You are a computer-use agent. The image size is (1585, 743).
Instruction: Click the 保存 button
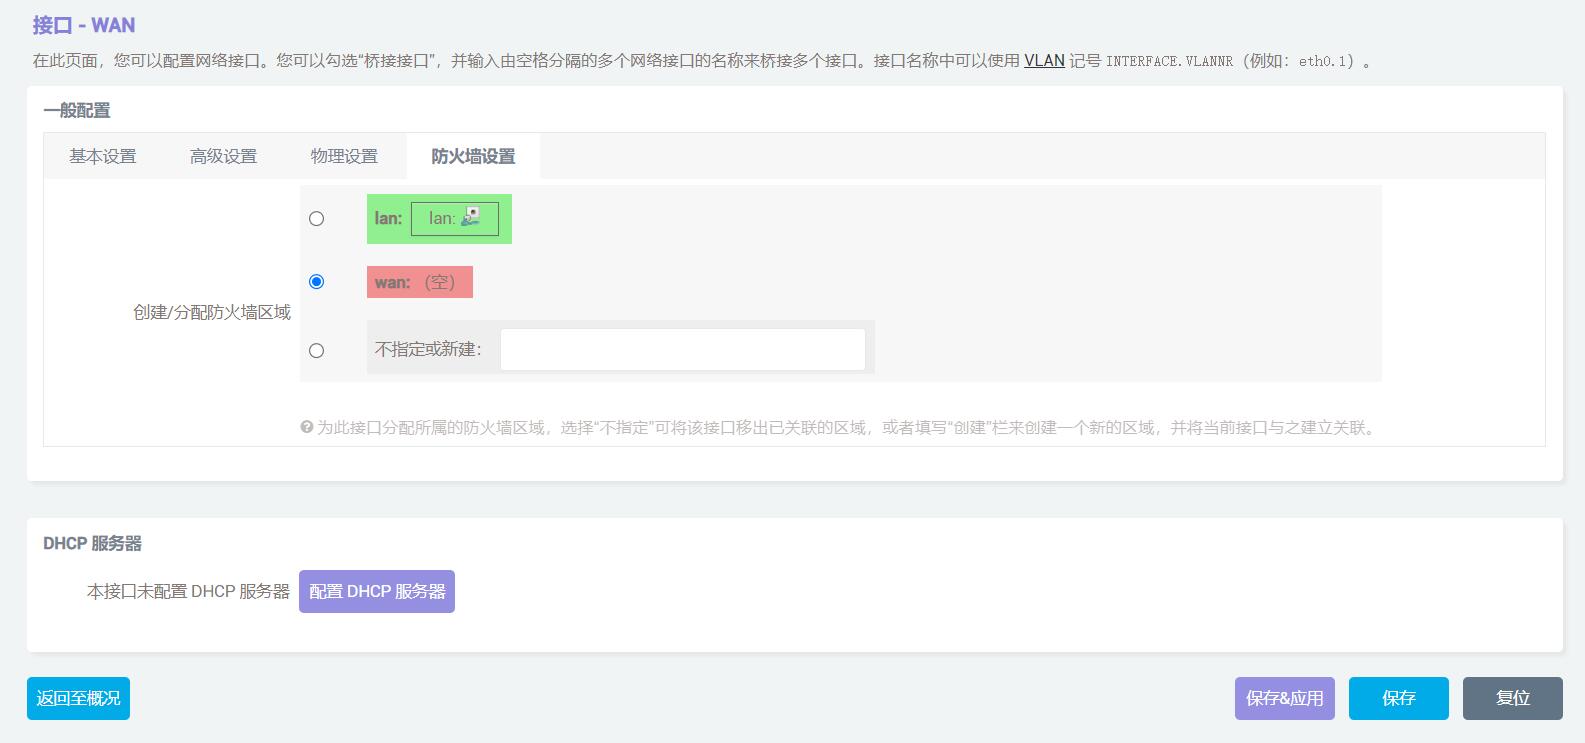click(1399, 698)
